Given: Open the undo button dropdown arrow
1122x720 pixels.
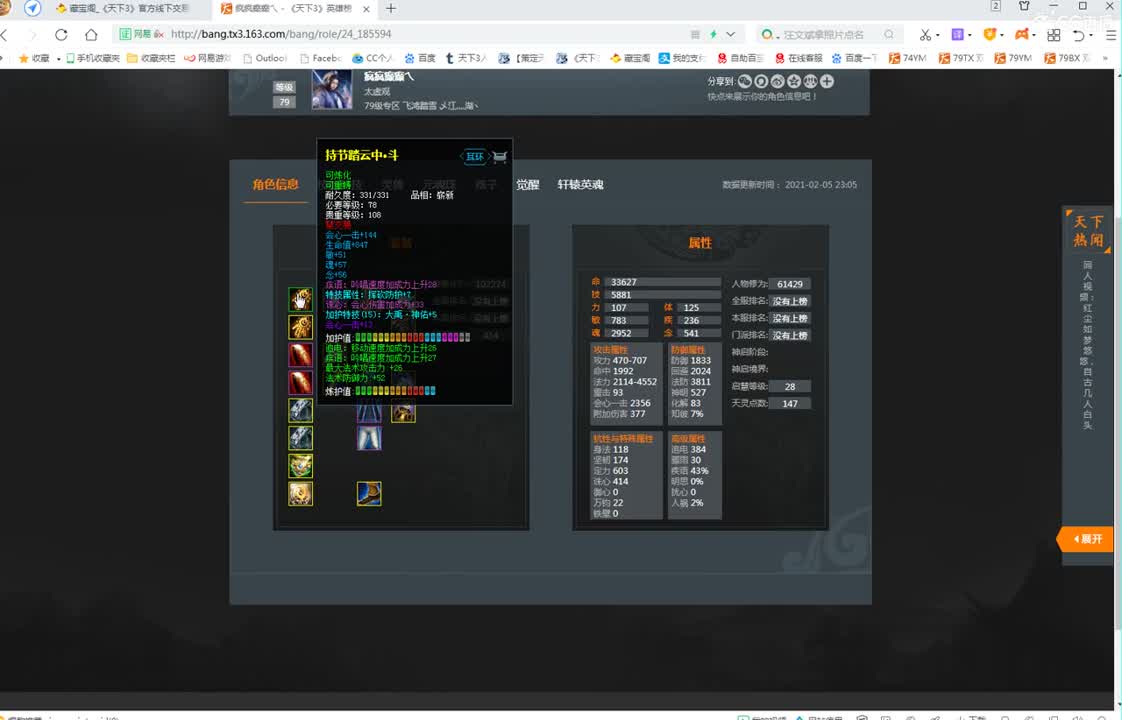Looking at the screenshot, I should tap(1090, 35).
